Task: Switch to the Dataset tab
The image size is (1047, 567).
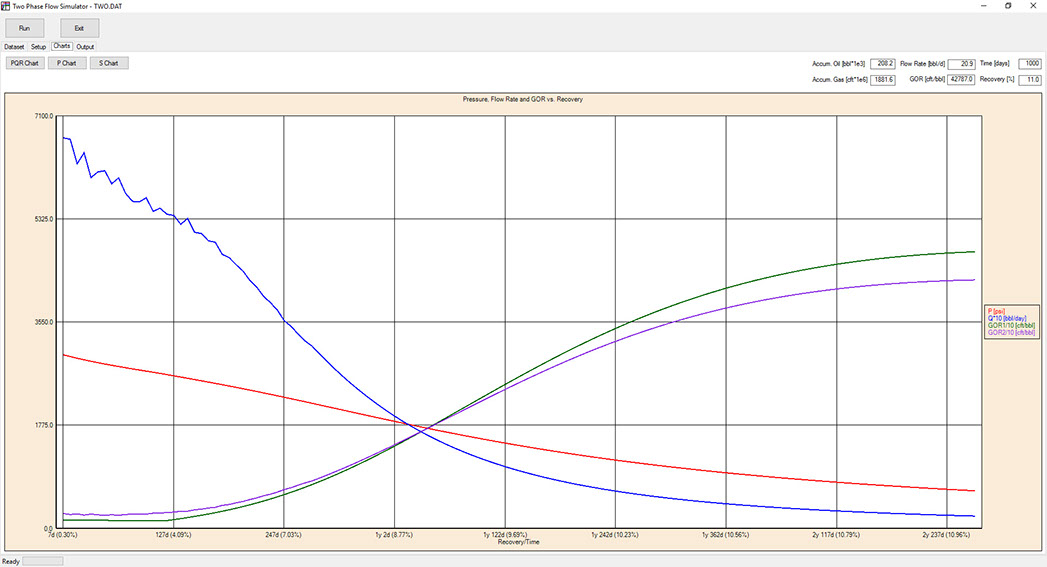Action: 14,46
